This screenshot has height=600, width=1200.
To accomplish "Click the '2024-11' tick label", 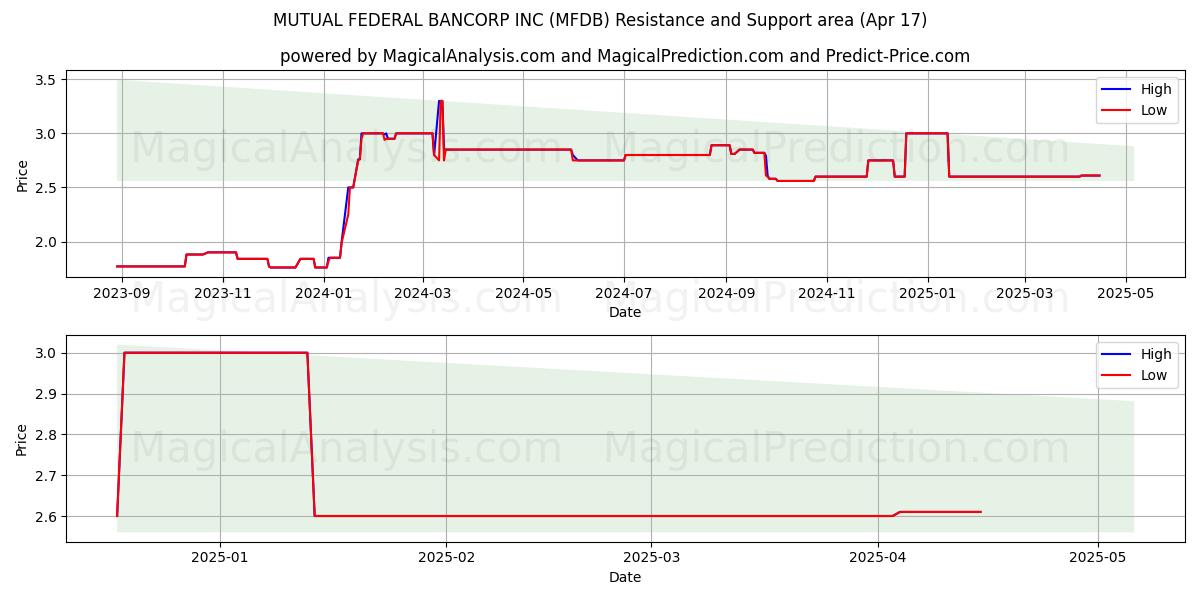I will [x=827, y=293].
